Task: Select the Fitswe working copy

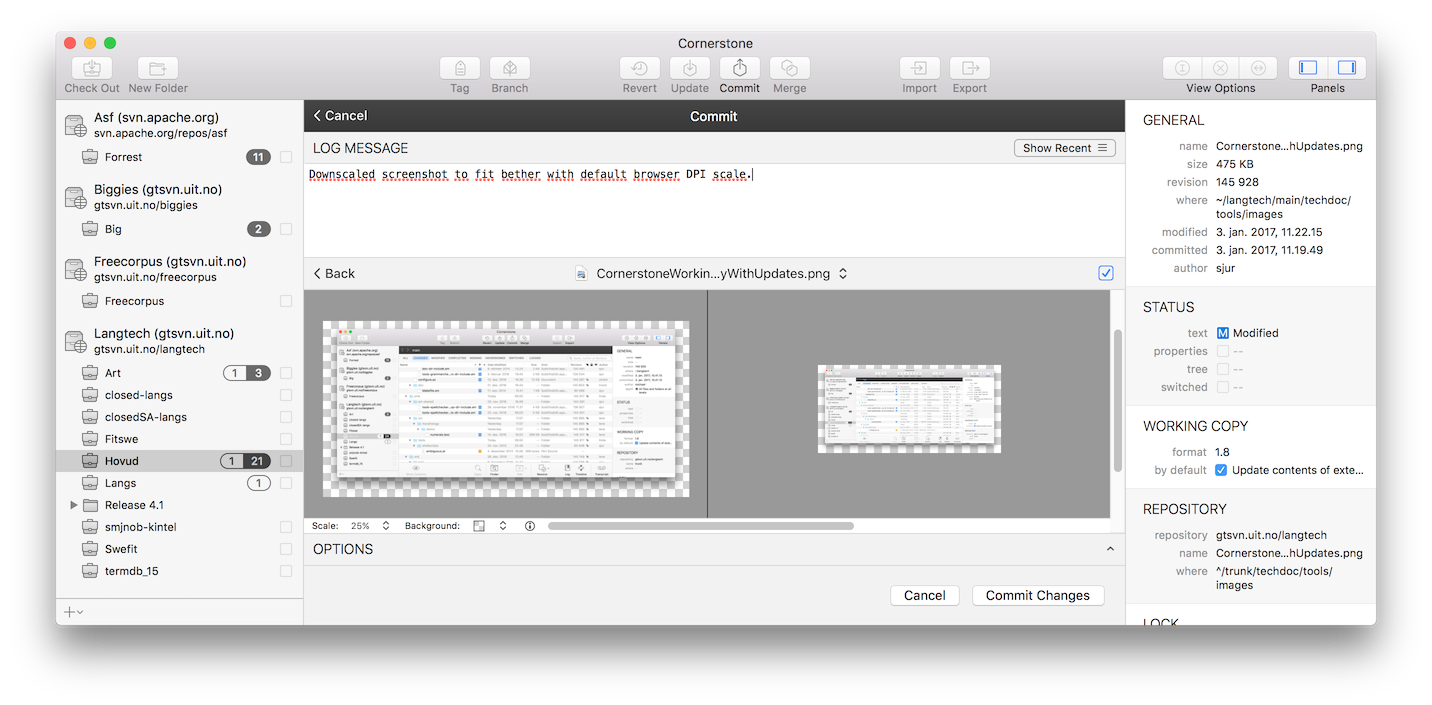Action: pyautogui.click(x=179, y=439)
